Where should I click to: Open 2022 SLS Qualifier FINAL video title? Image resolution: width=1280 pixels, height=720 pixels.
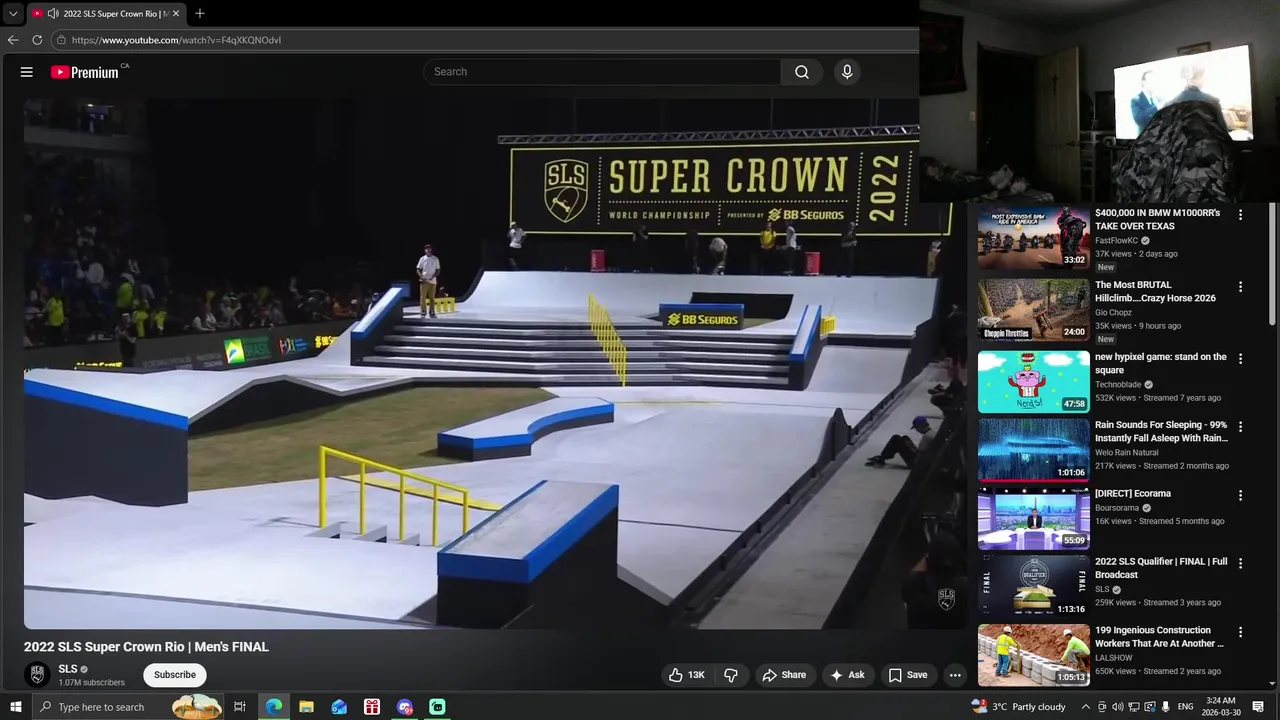1161,568
